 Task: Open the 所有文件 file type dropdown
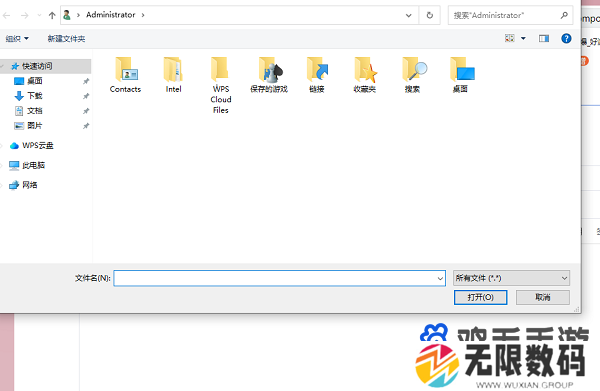511,278
